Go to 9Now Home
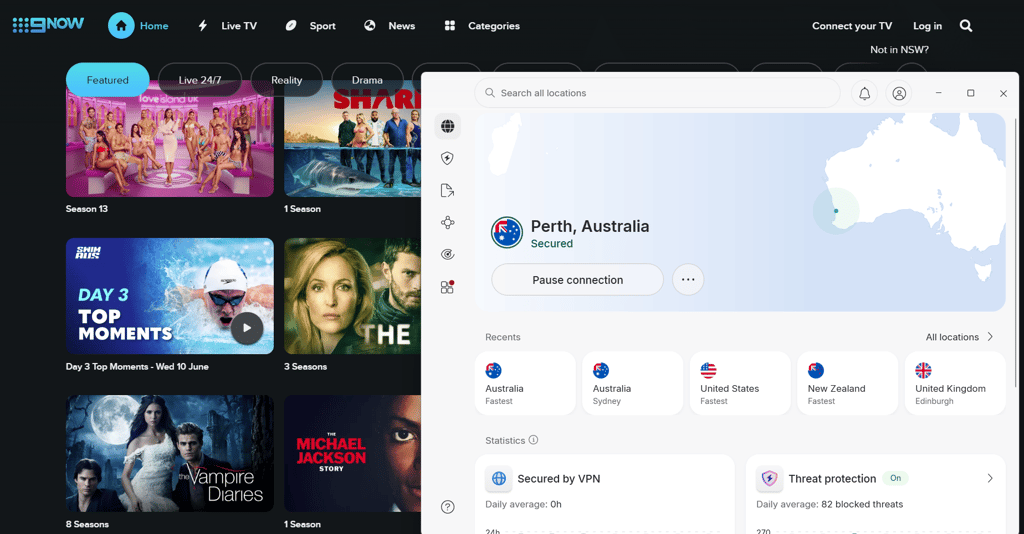Viewport: 1024px width, 534px height. click(x=138, y=26)
